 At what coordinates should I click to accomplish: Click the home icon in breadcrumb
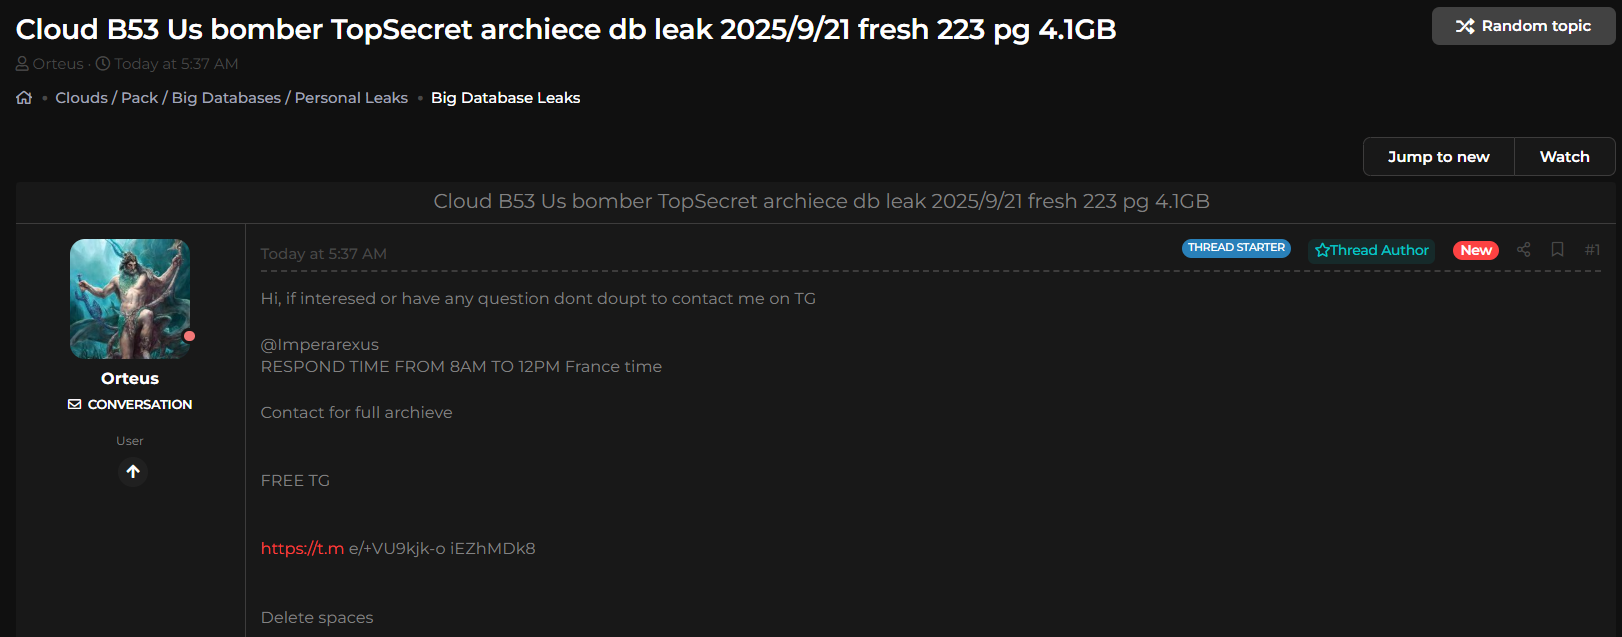click(24, 98)
